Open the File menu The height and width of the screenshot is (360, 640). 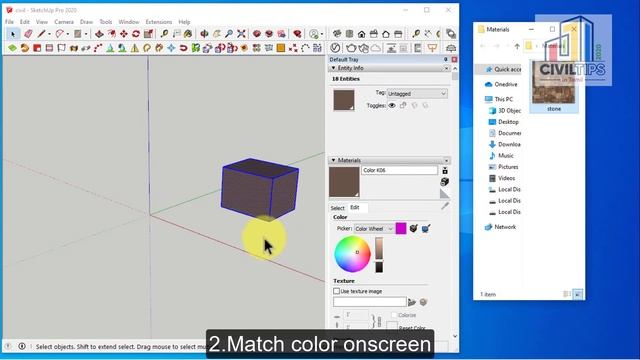tap(9, 22)
